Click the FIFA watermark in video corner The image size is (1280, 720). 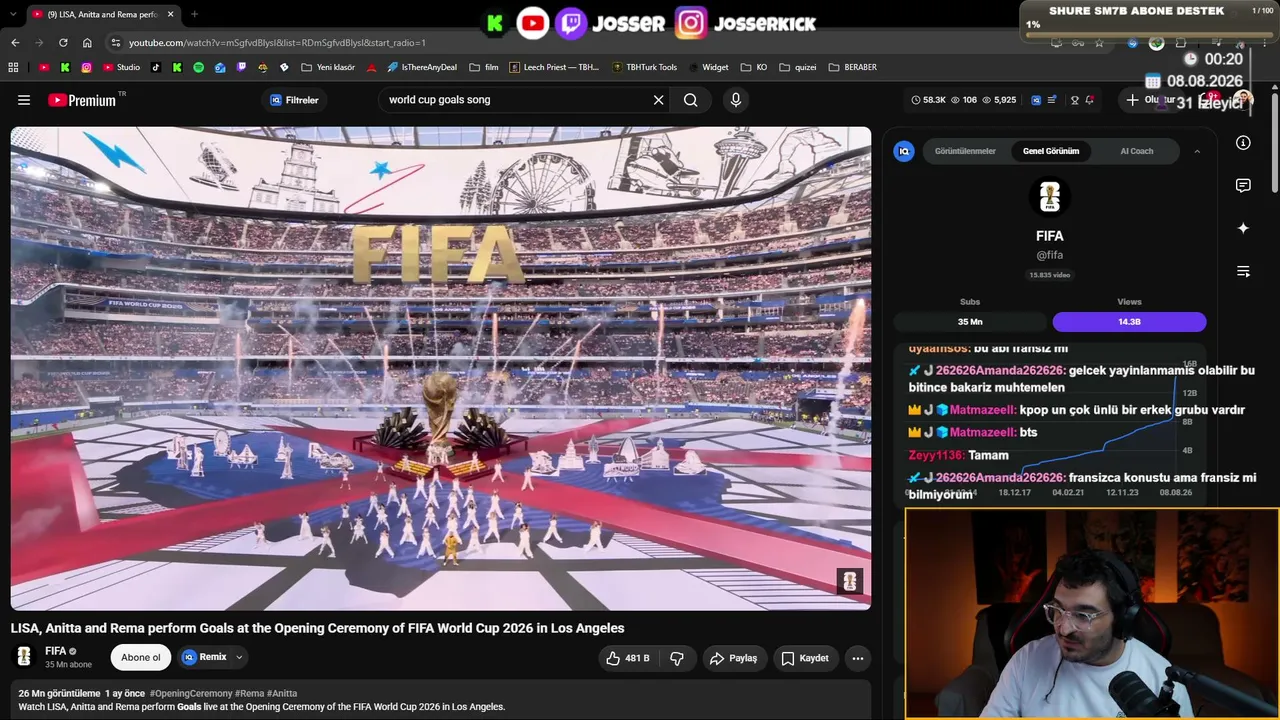coord(850,582)
